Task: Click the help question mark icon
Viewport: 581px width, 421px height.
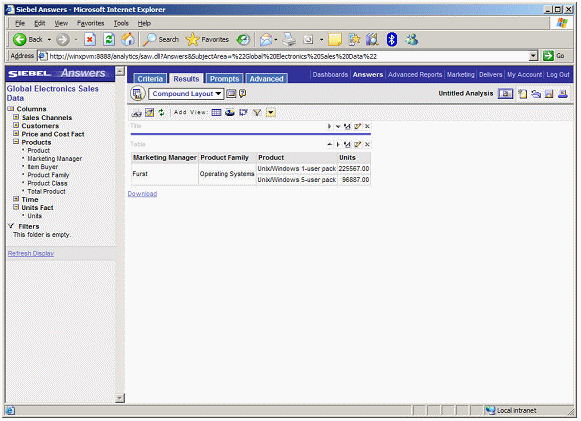Action: 243,94
